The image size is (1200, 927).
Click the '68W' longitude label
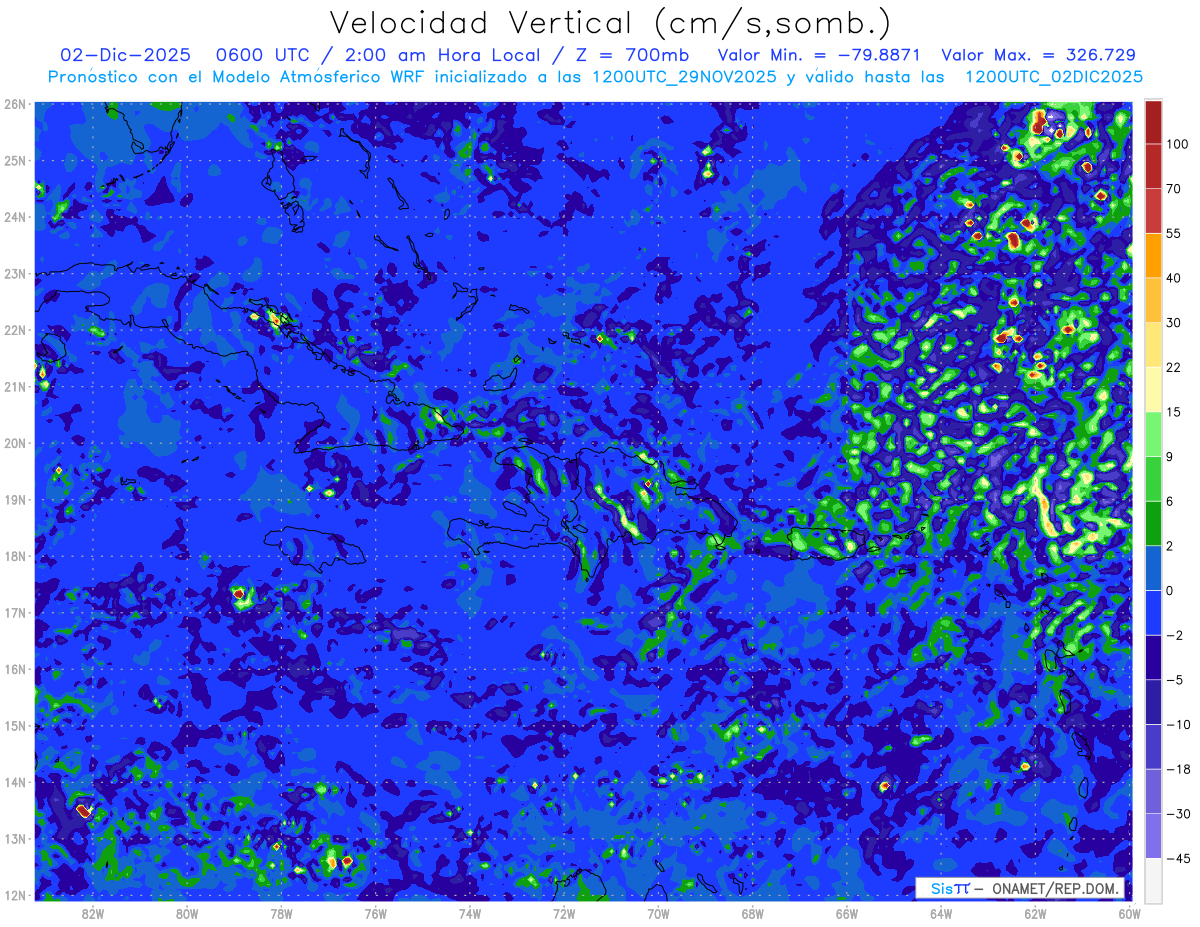click(x=752, y=913)
